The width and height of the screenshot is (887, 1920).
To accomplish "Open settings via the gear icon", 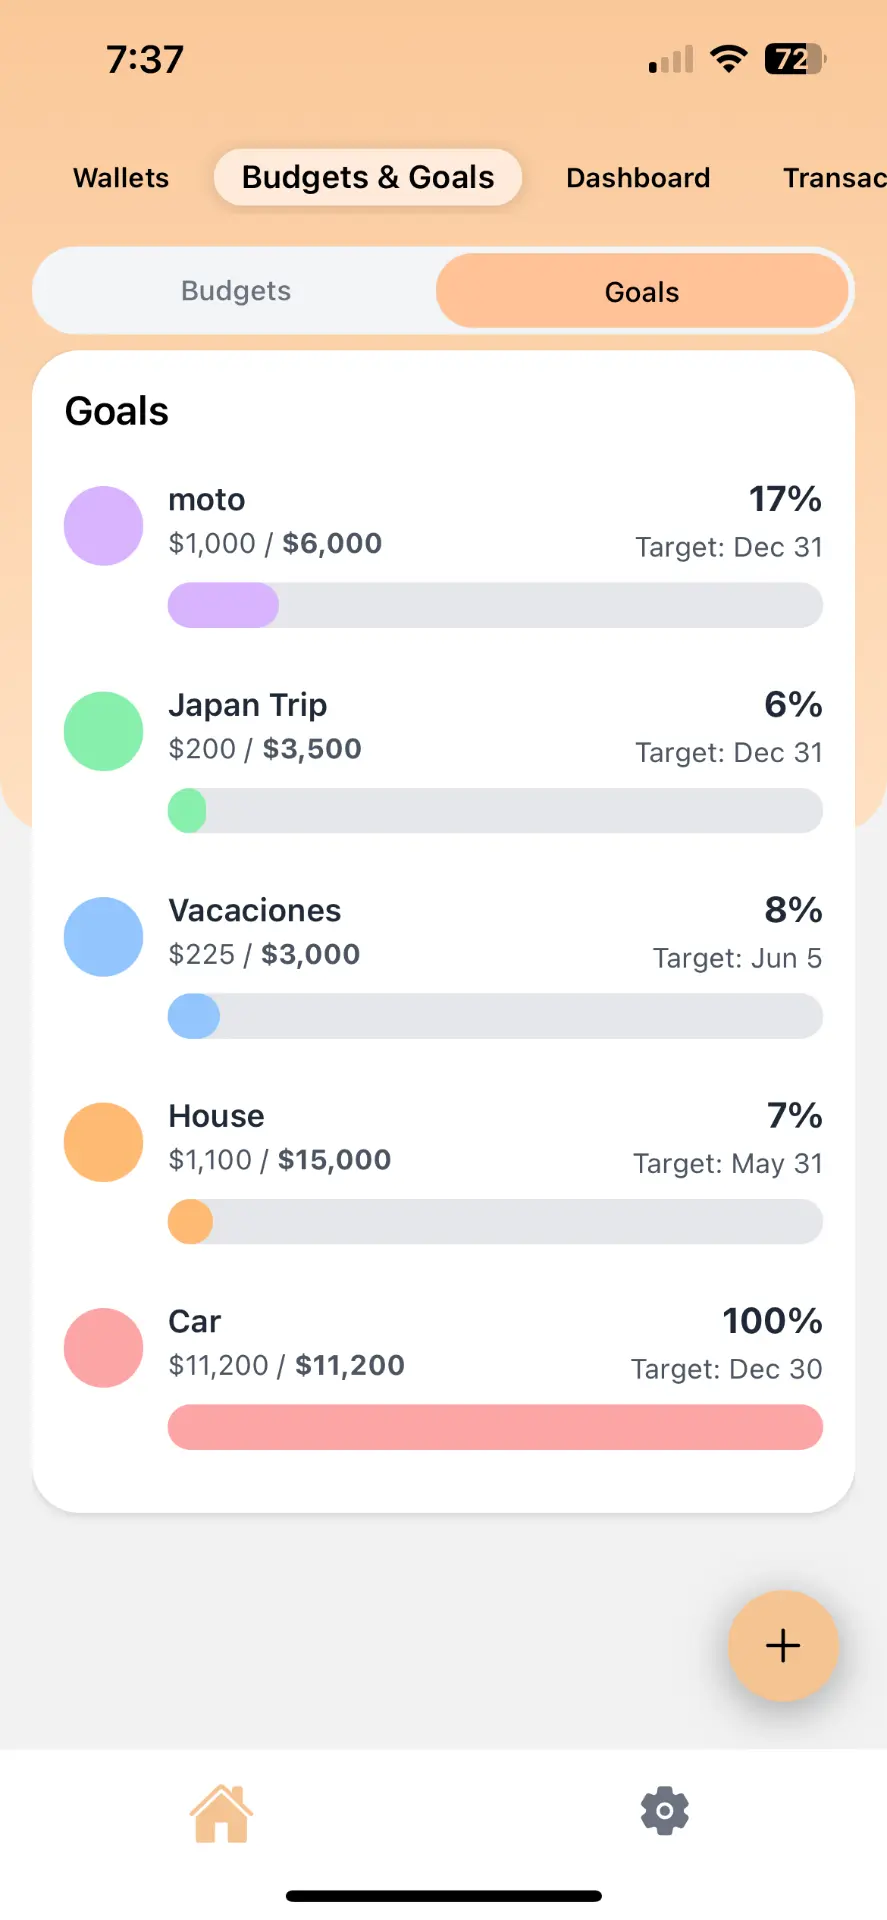I will [665, 1811].
